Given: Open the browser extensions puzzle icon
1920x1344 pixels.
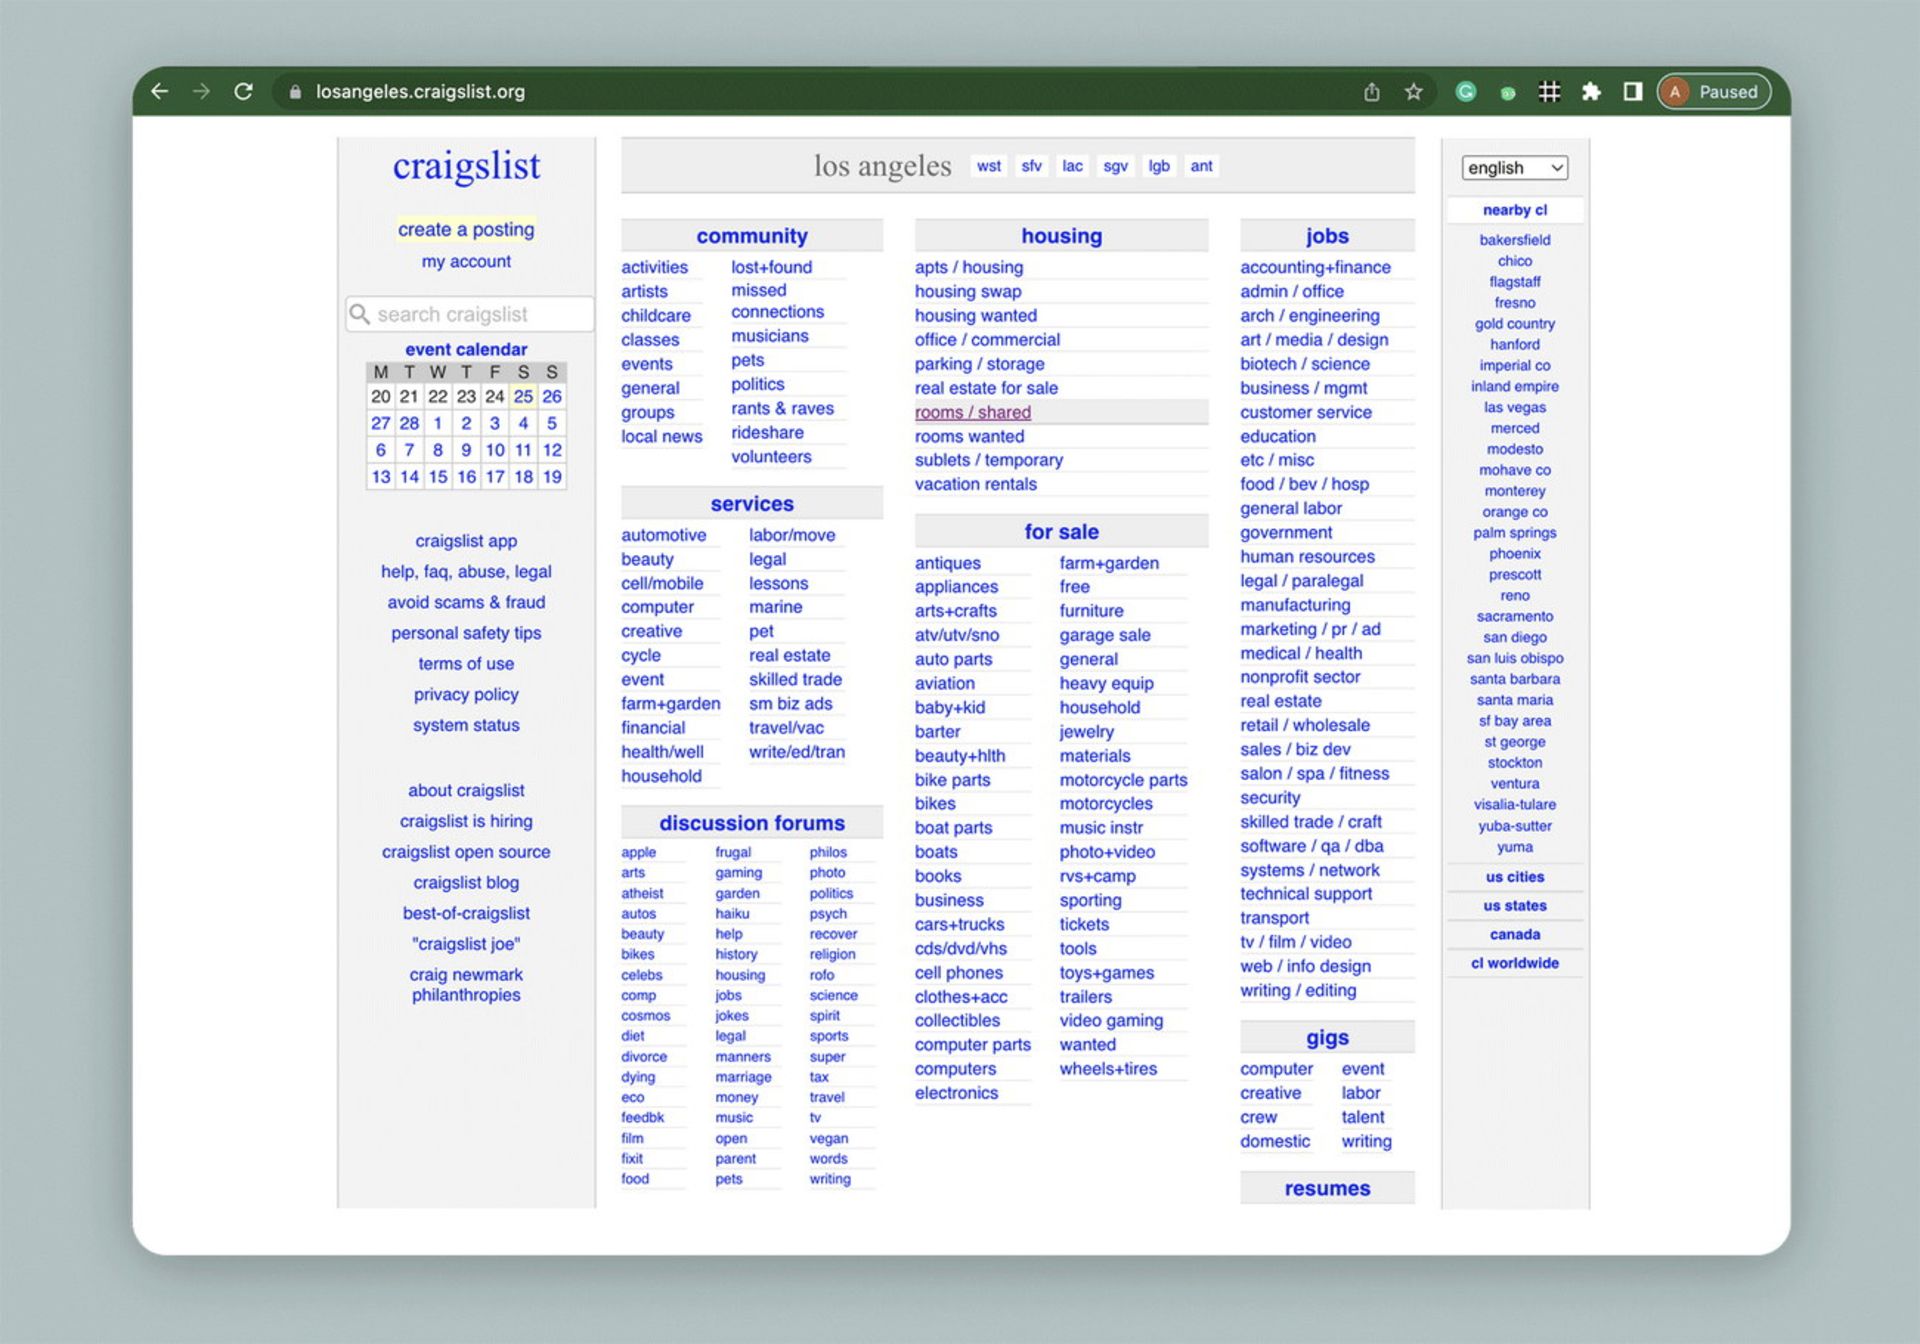Looking at the screenshot, I should tap(1591, 91).
